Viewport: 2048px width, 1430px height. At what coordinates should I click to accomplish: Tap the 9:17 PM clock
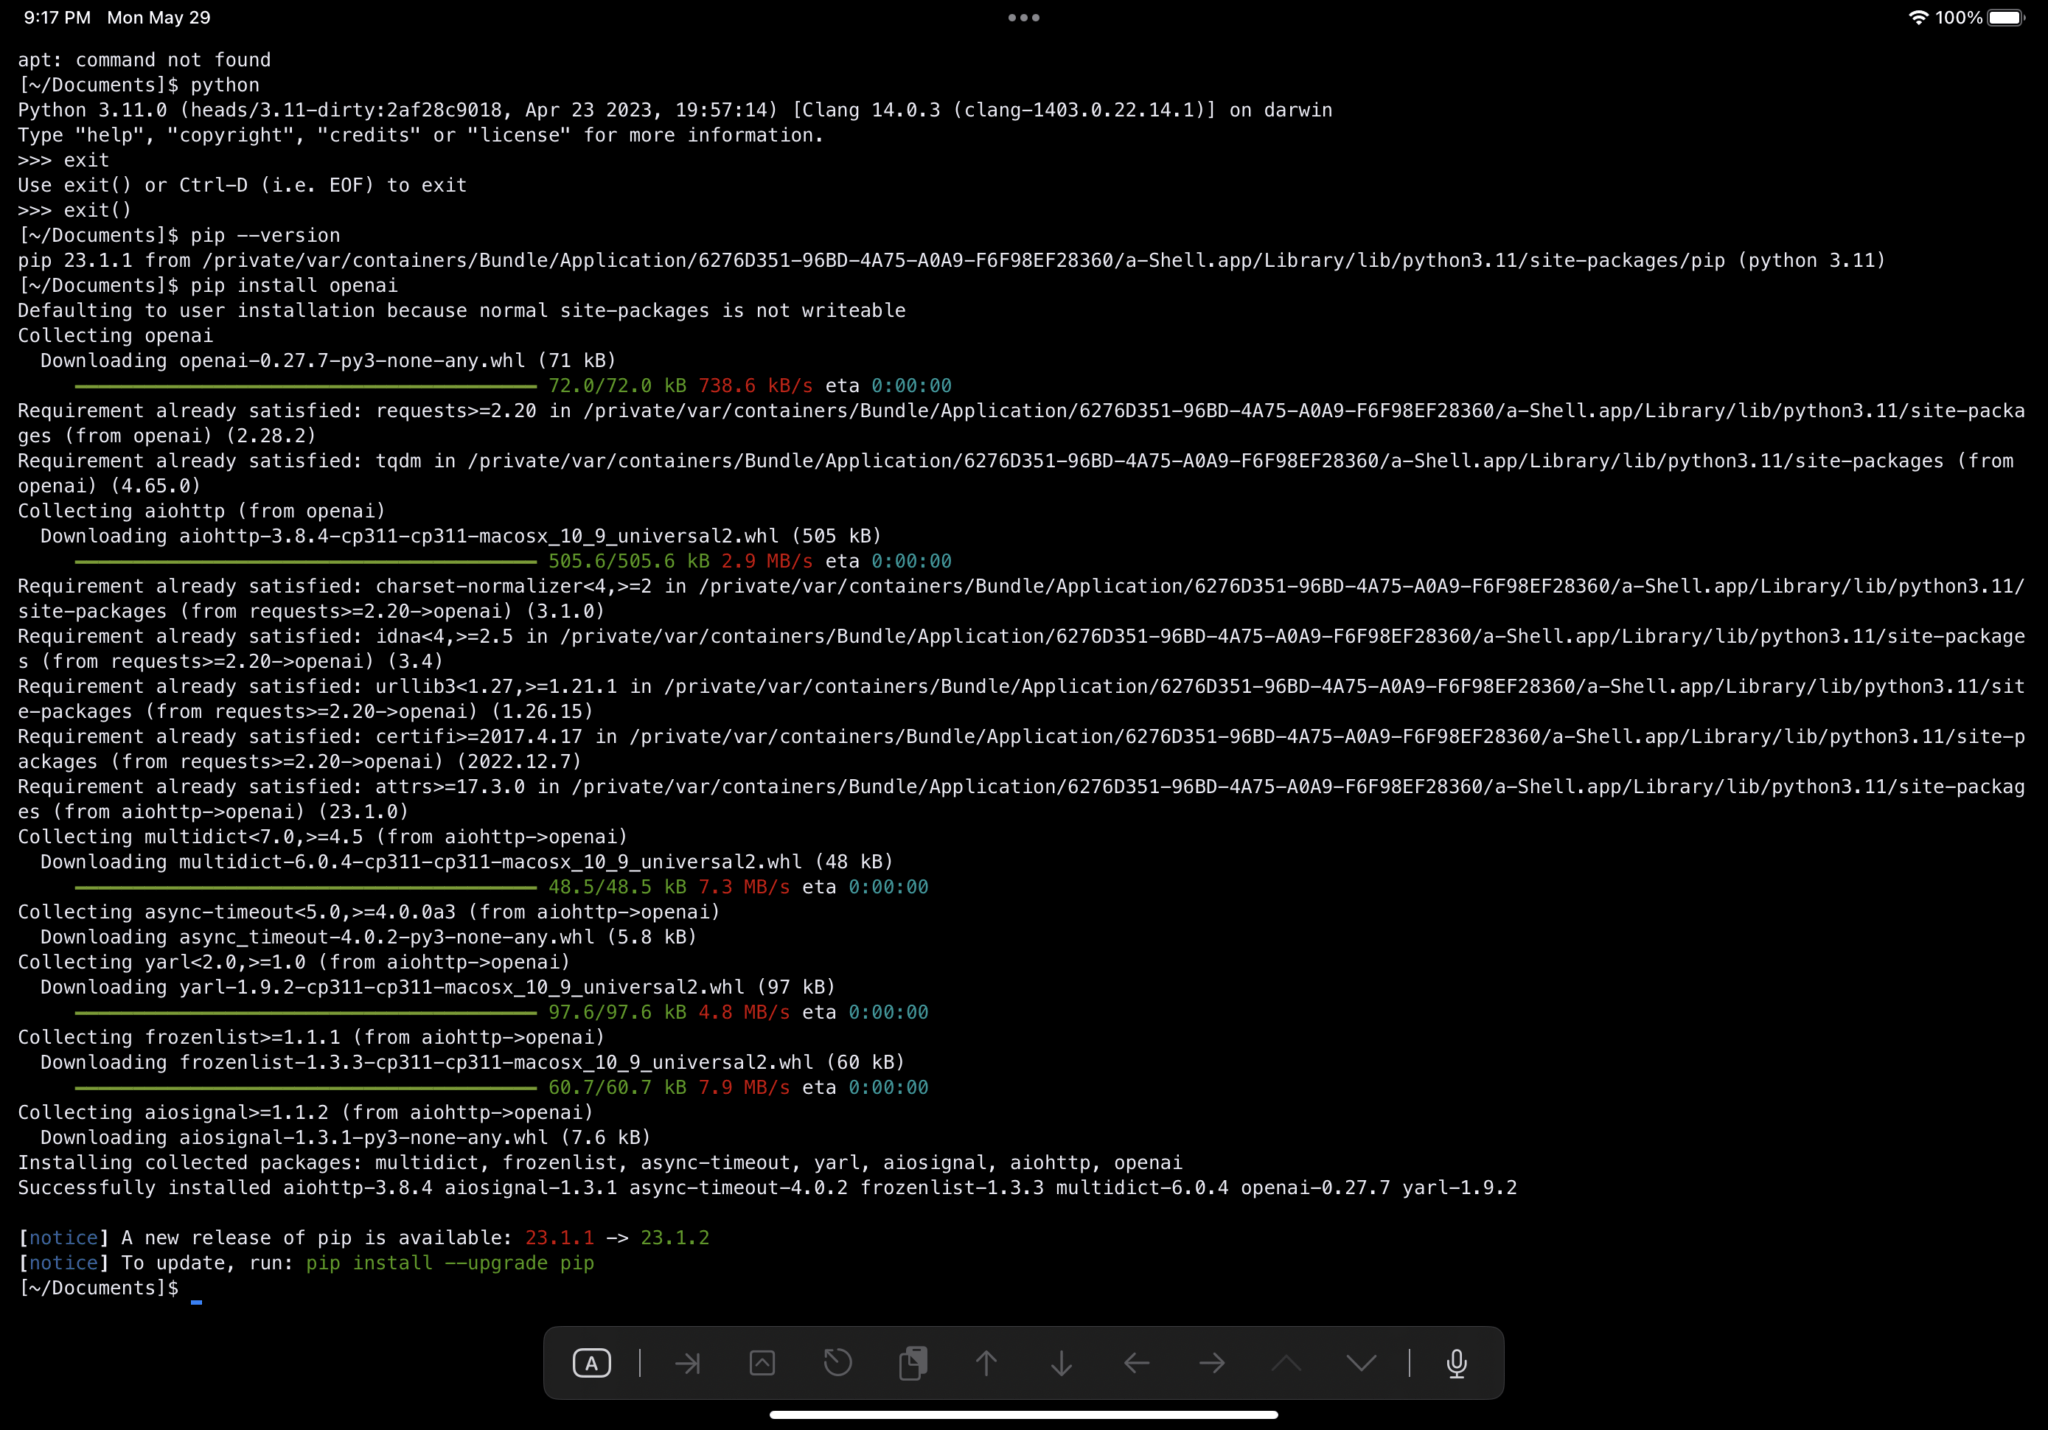tap(57, 17)
